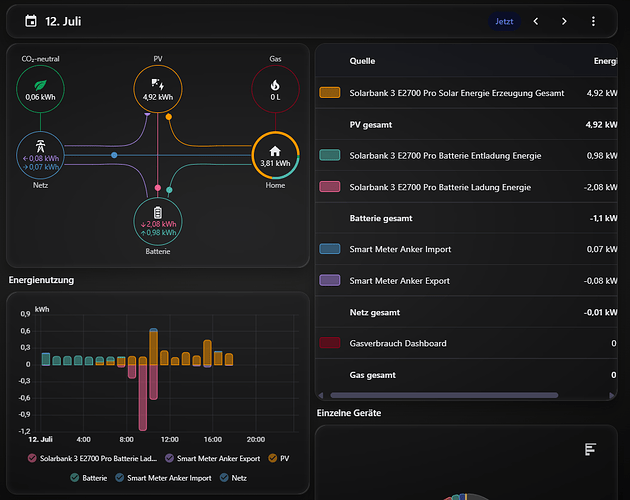Click the 12. Juli date title
This screenshot has width=630, height=500.
point(63,21)
